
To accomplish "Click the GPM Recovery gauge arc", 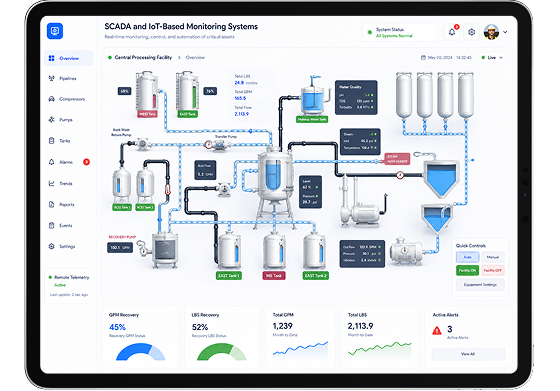I will (x=141, y=352).
